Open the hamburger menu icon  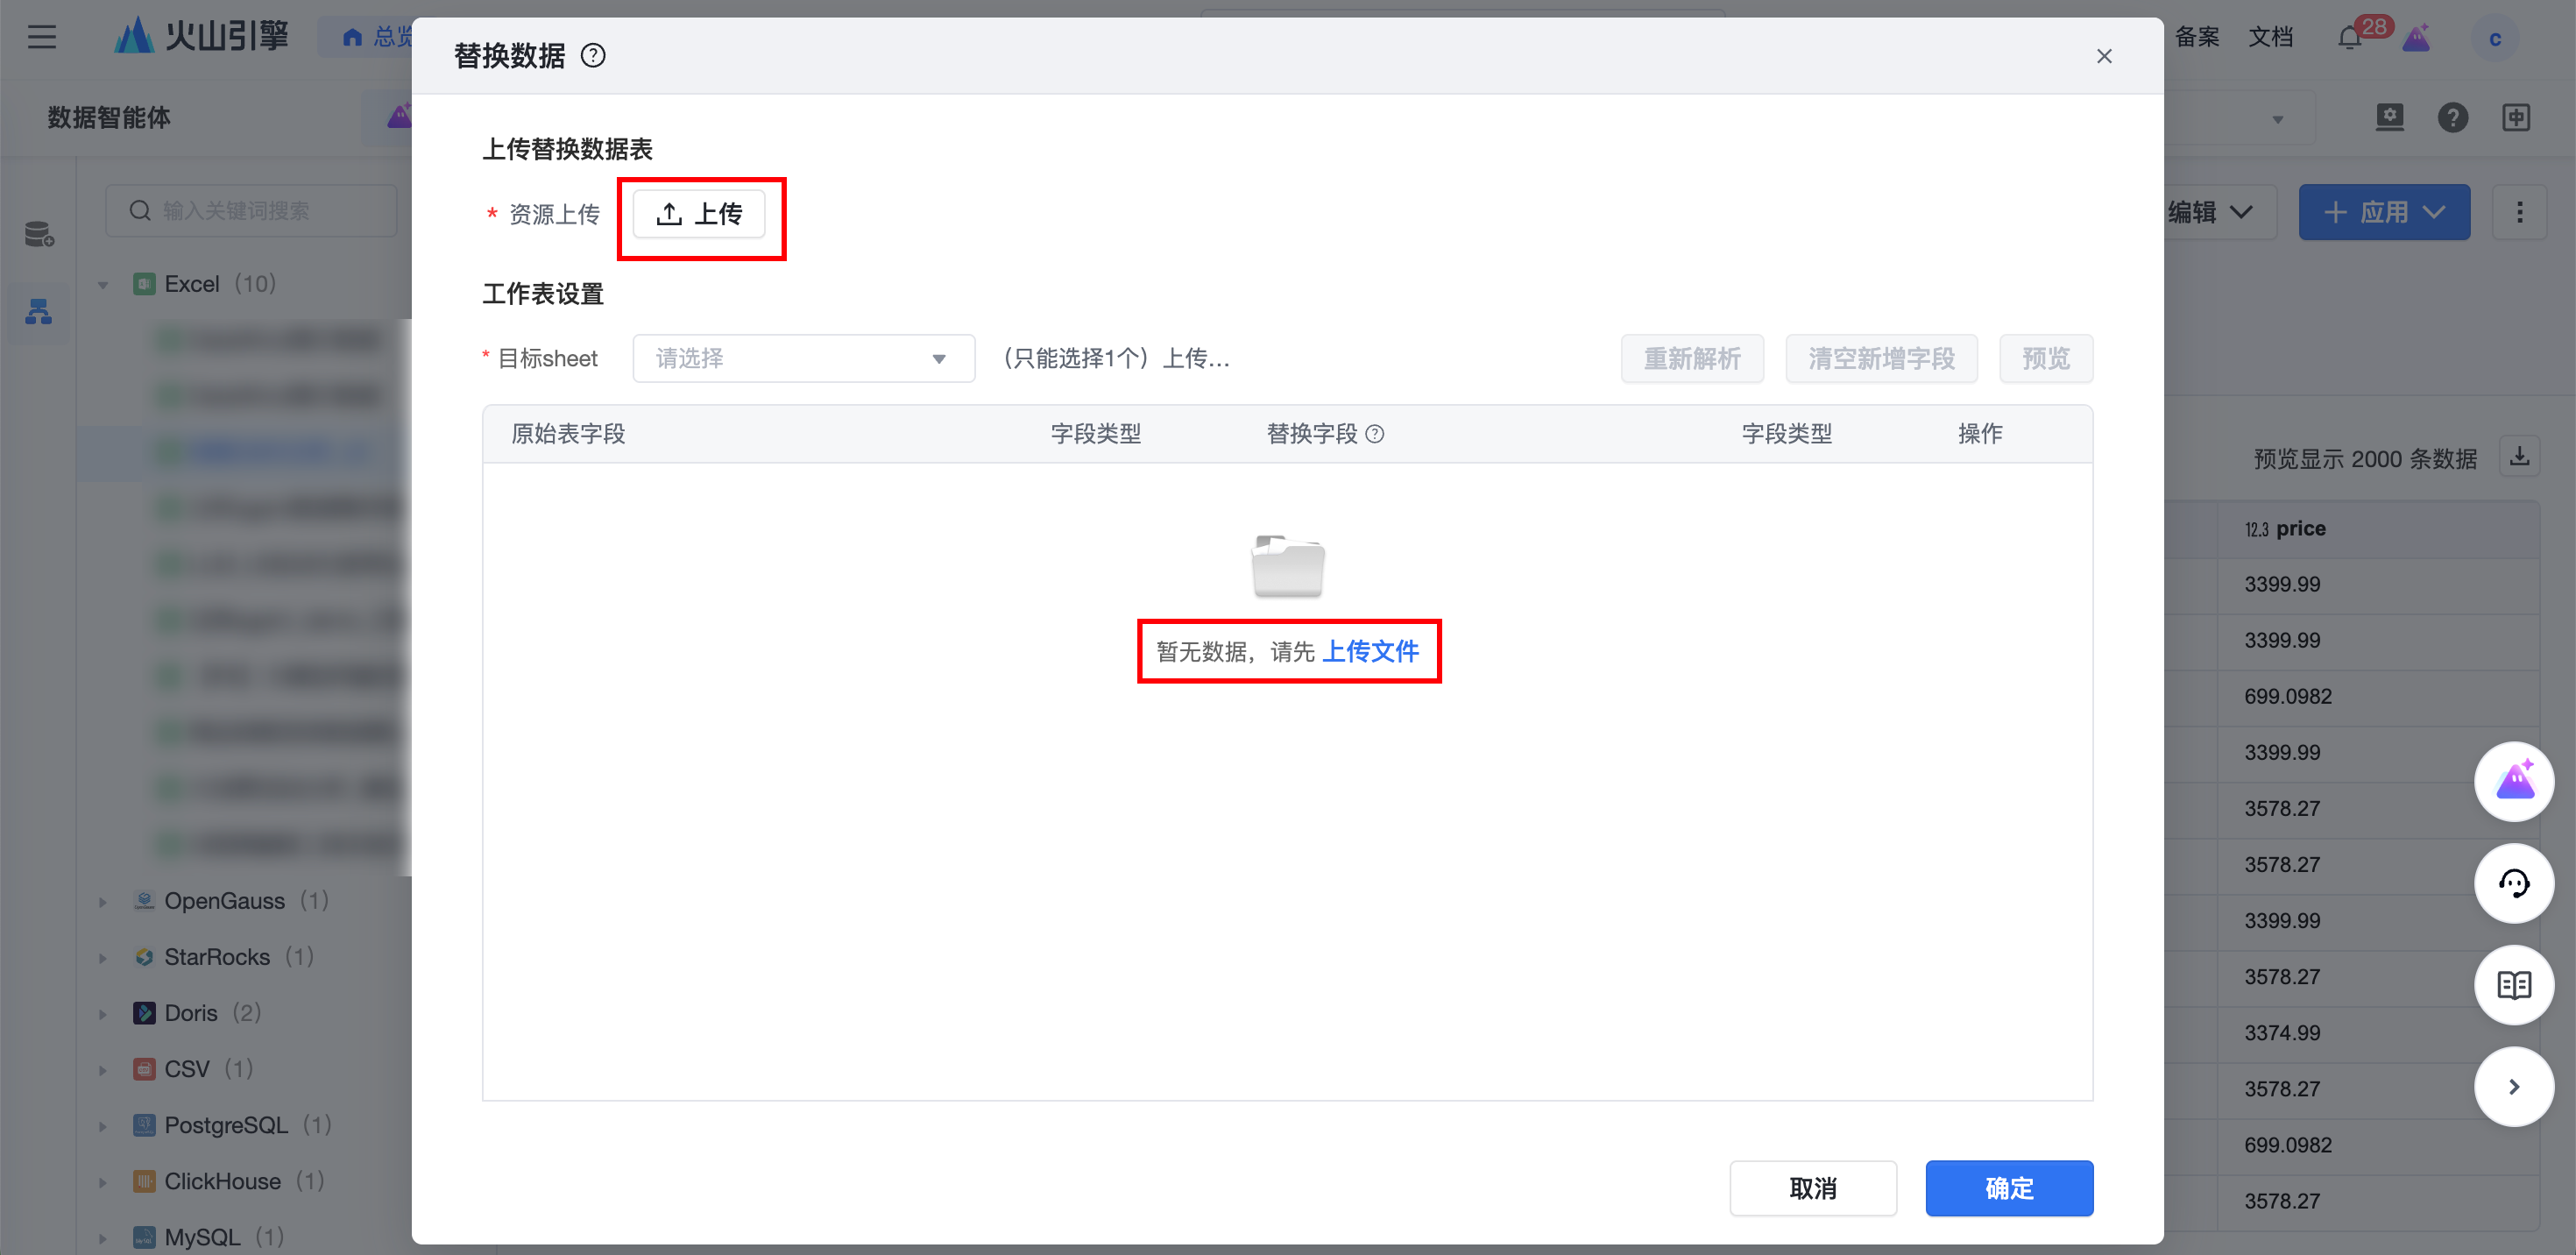(x=42, y=38)
